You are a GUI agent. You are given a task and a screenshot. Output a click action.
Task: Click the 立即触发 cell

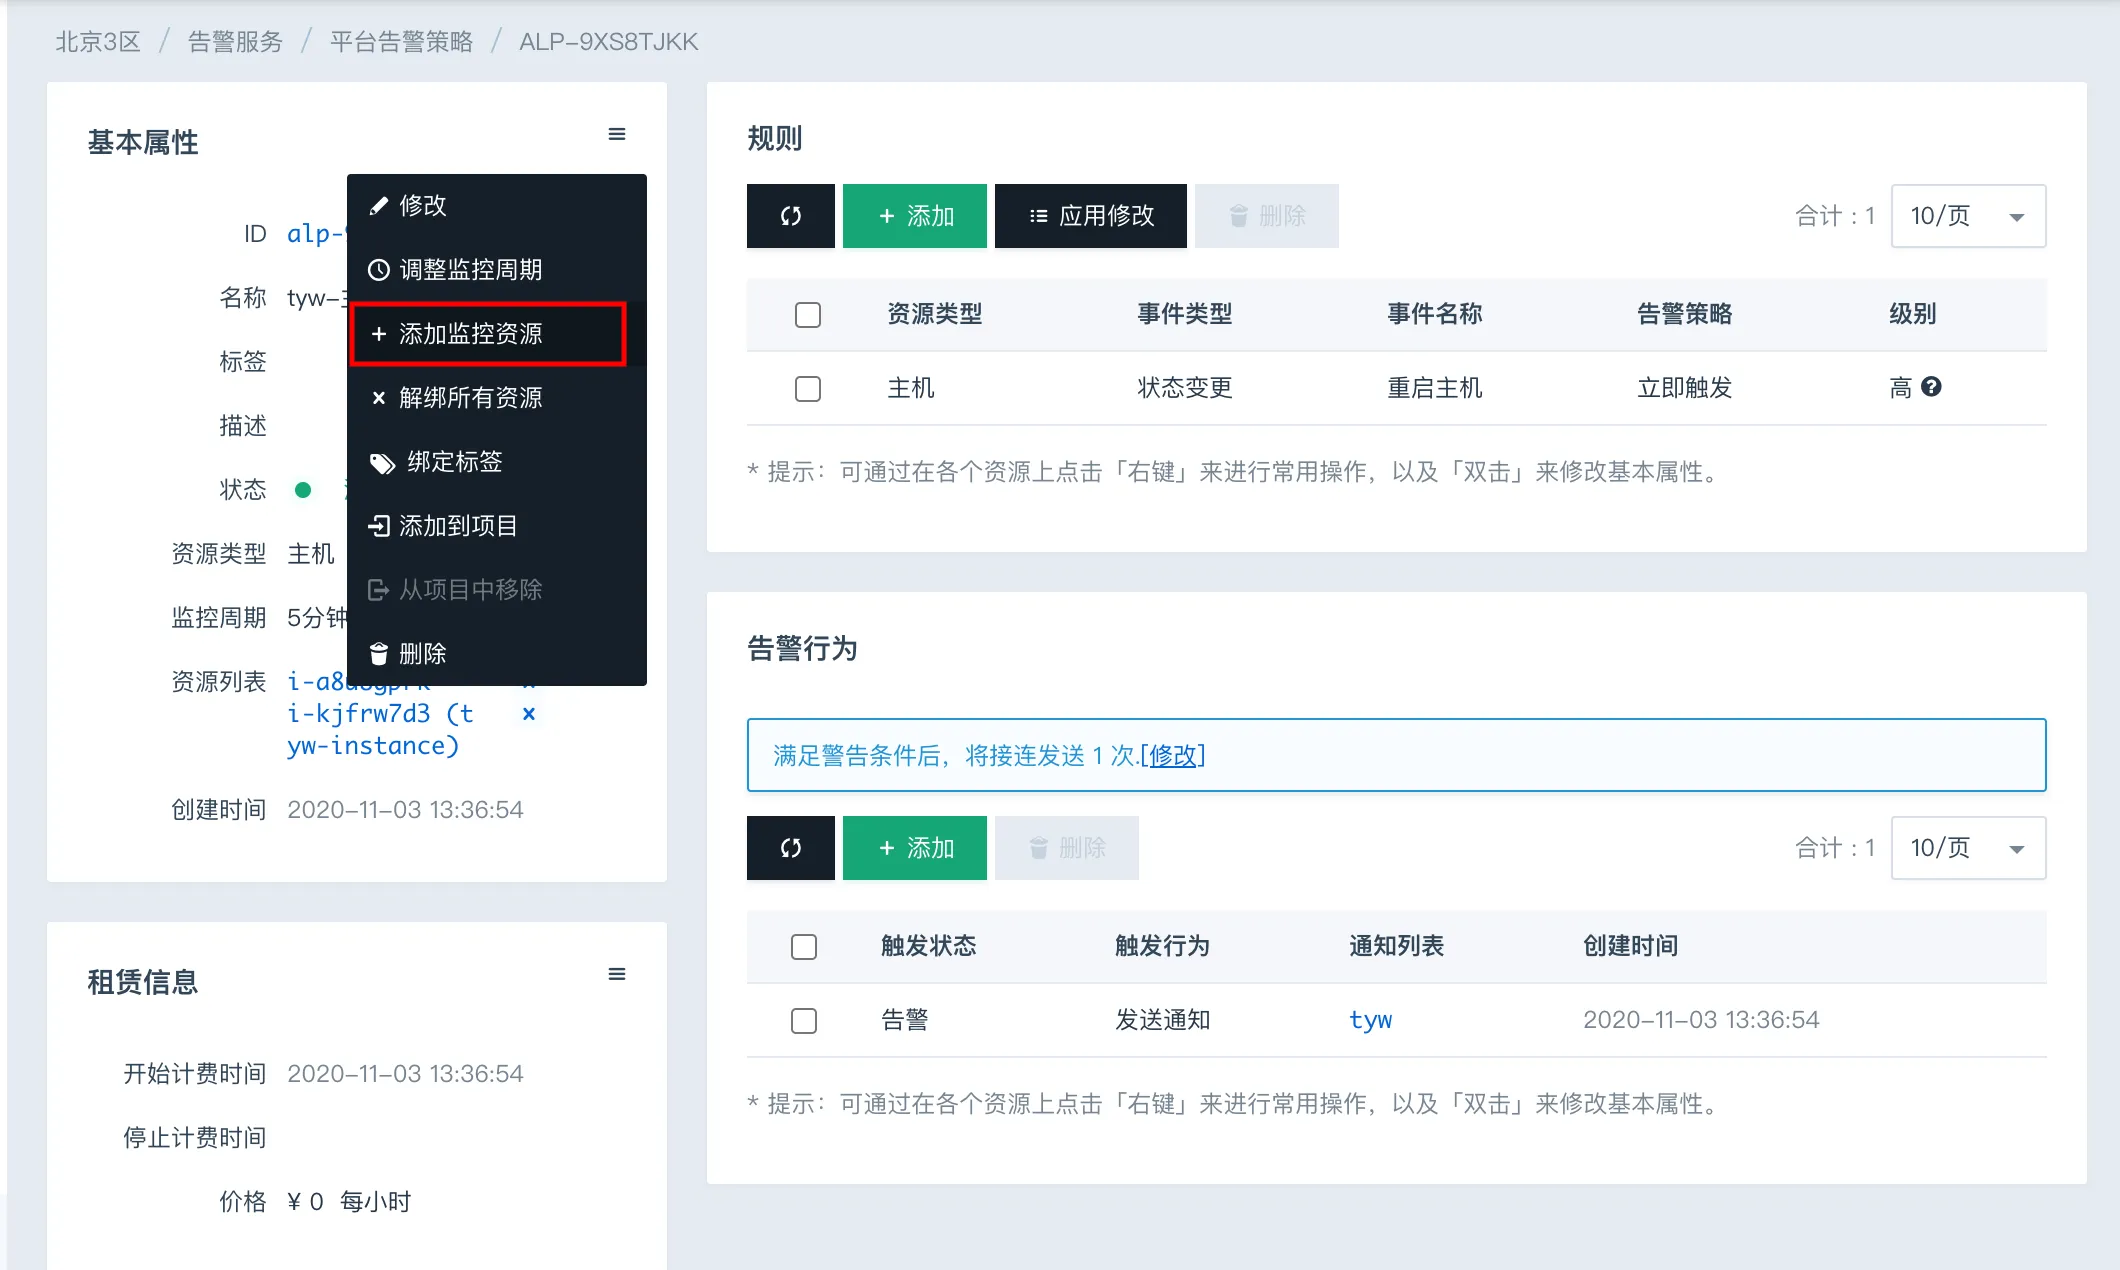[1685, 388]
